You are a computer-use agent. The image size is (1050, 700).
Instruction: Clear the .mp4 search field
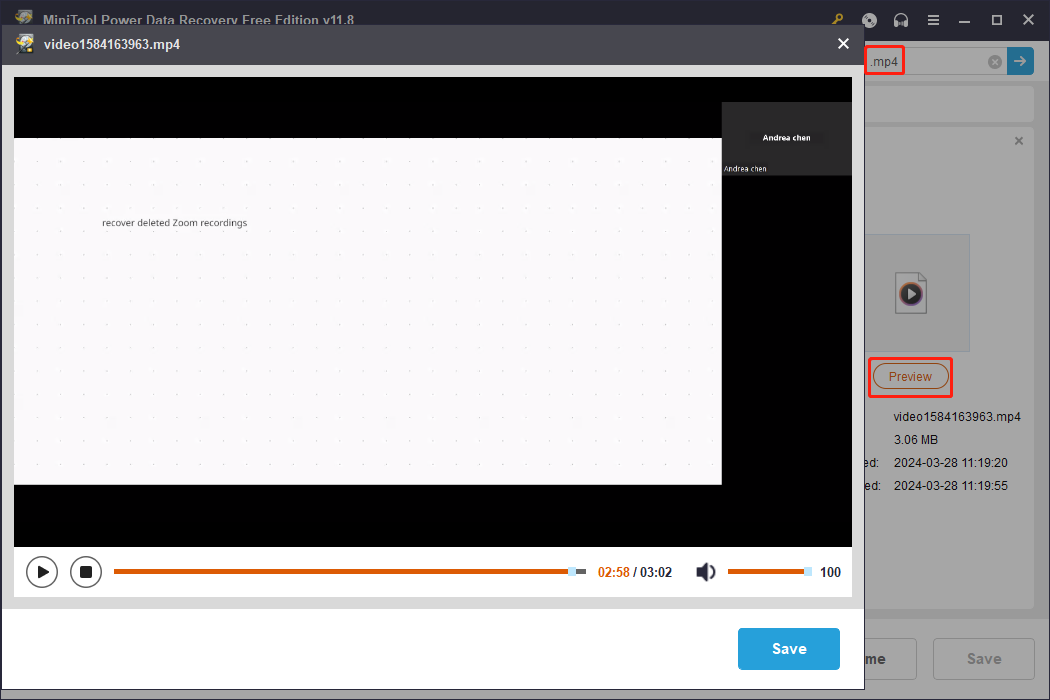click(994, 62)
